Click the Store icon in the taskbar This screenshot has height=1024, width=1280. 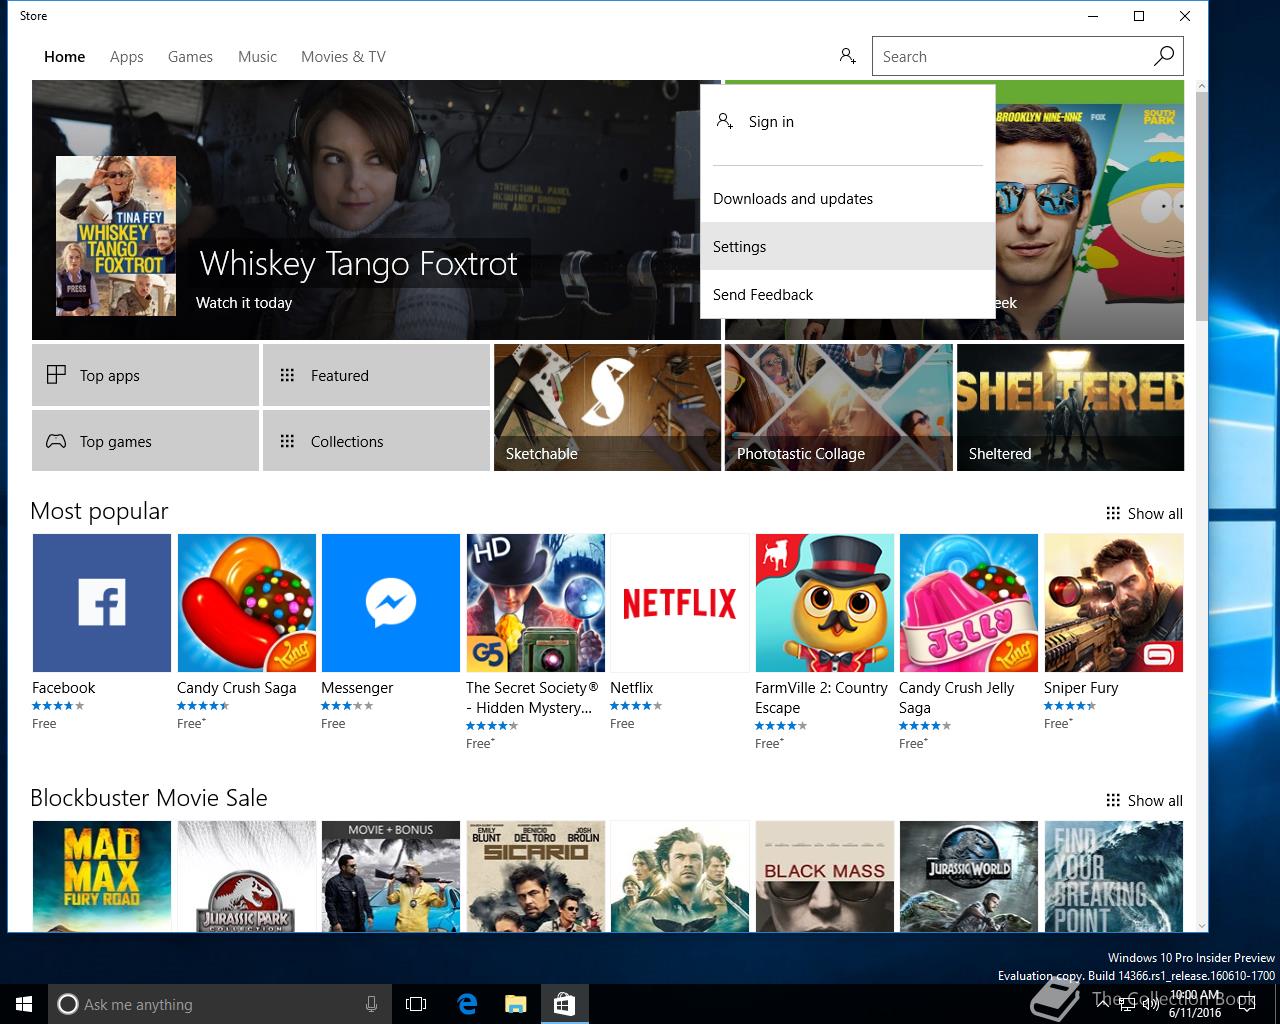564,1004
